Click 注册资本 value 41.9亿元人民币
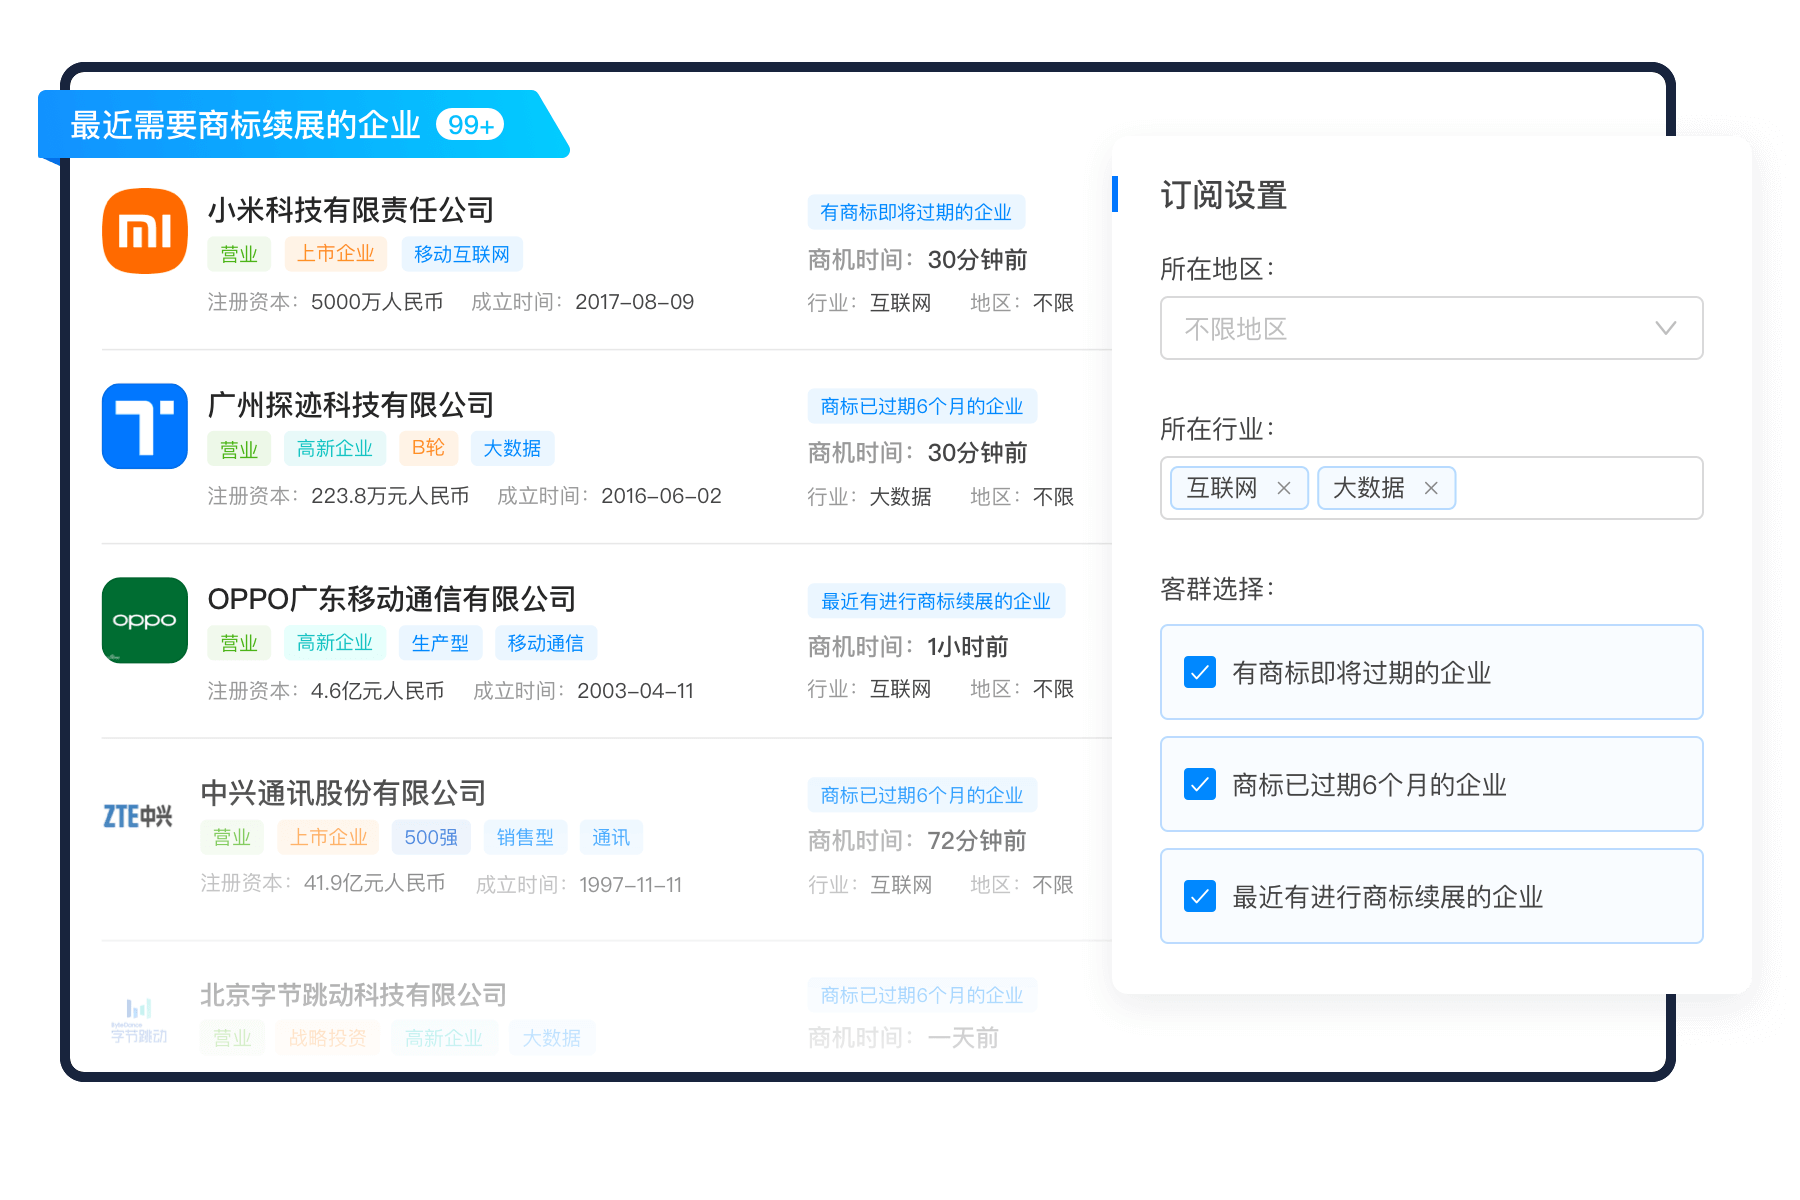 pos(375,883)
